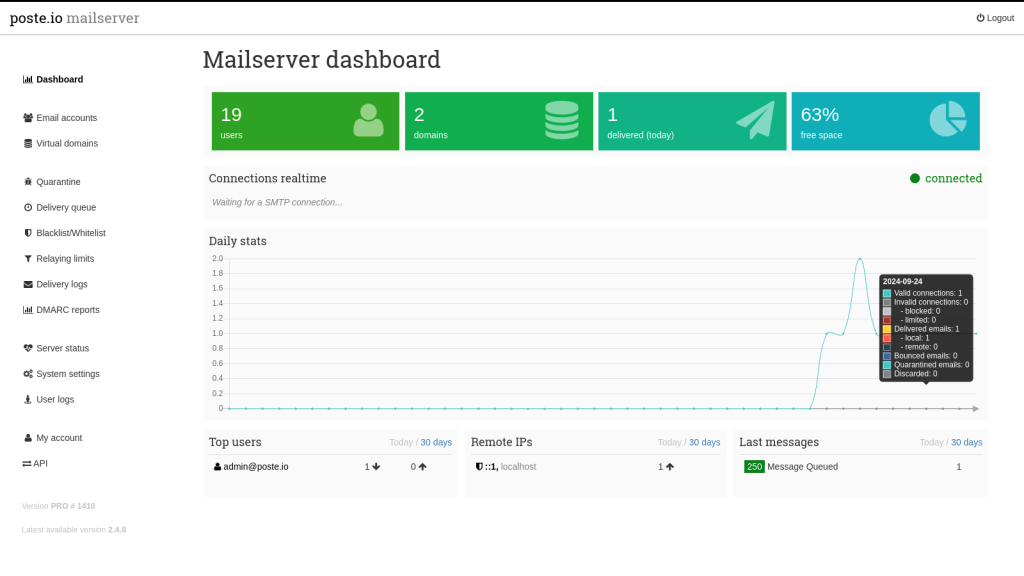This screenshot has height=576, width=1024.
Task: Click the Server status heartbeat icon
Action: 27,348
